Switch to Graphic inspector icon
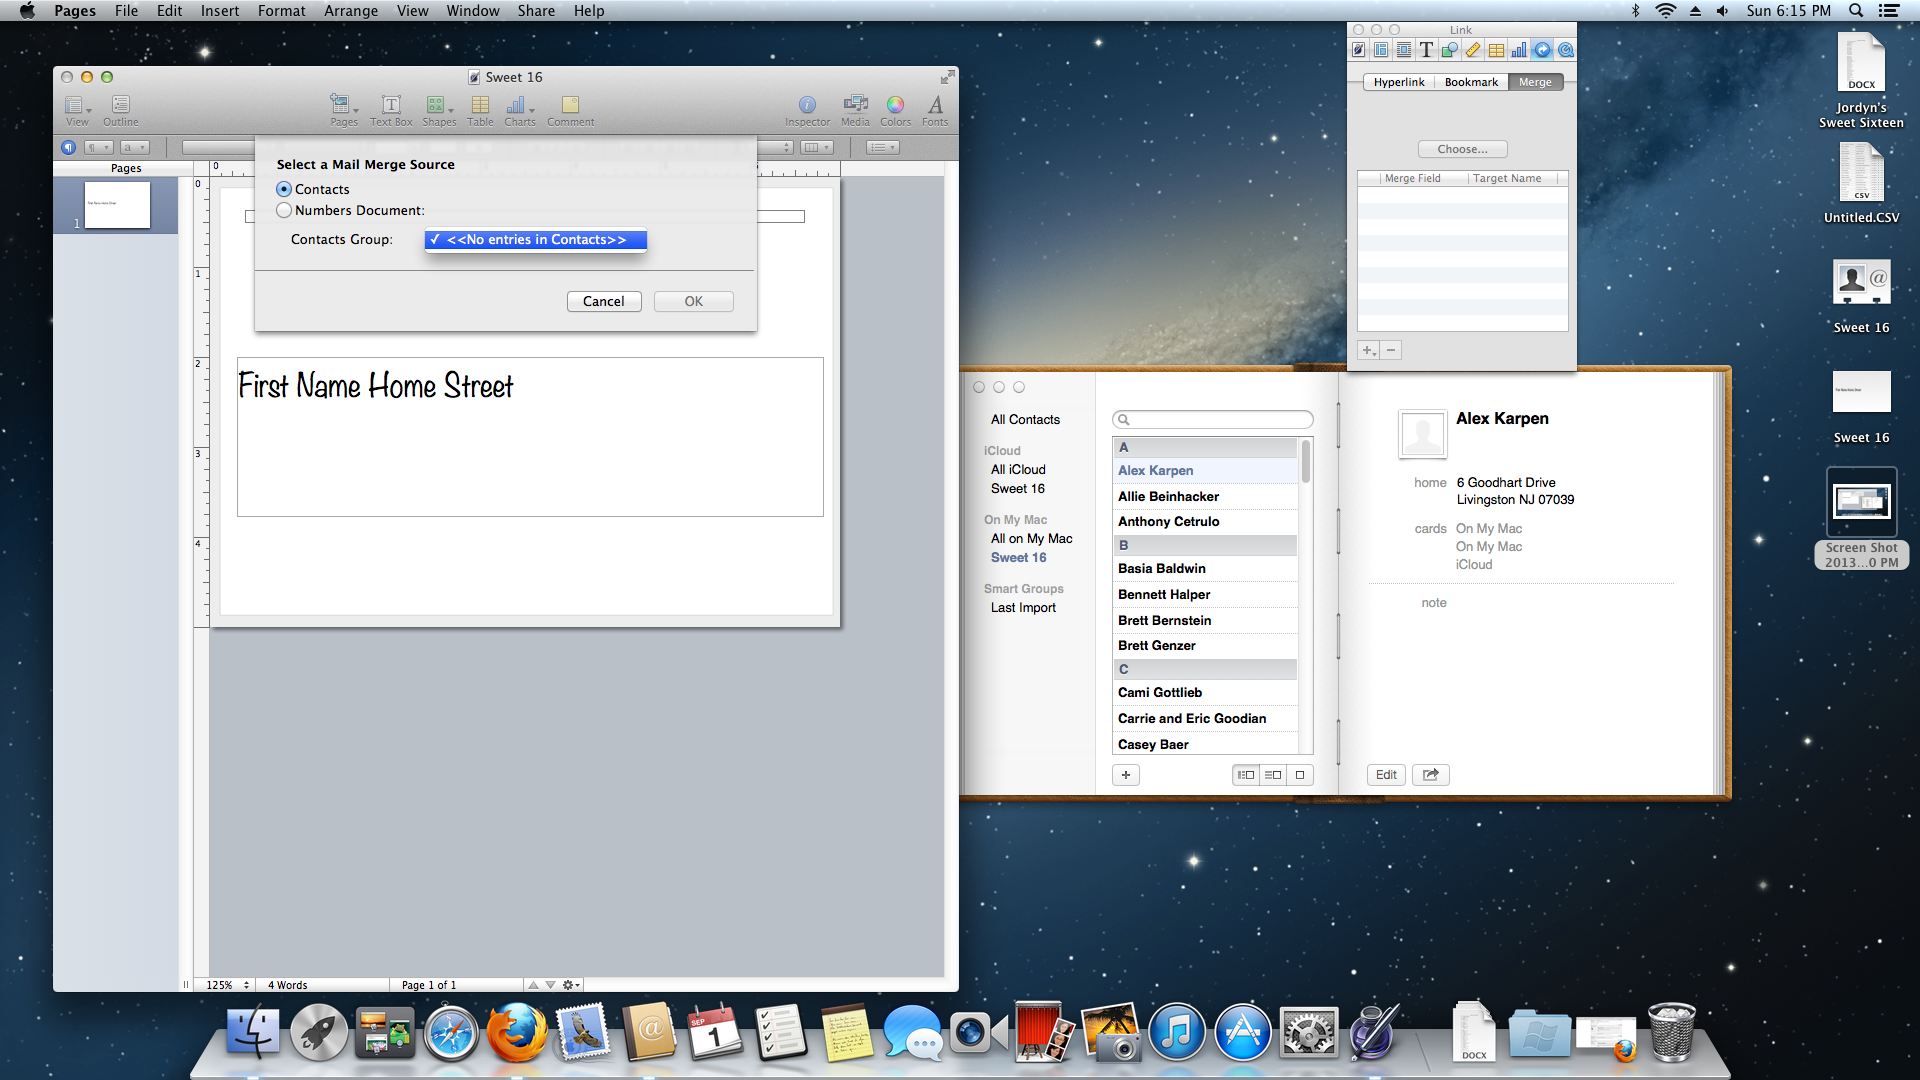The width and height of the screenshot is (1920, 1080). point(1450,50)
